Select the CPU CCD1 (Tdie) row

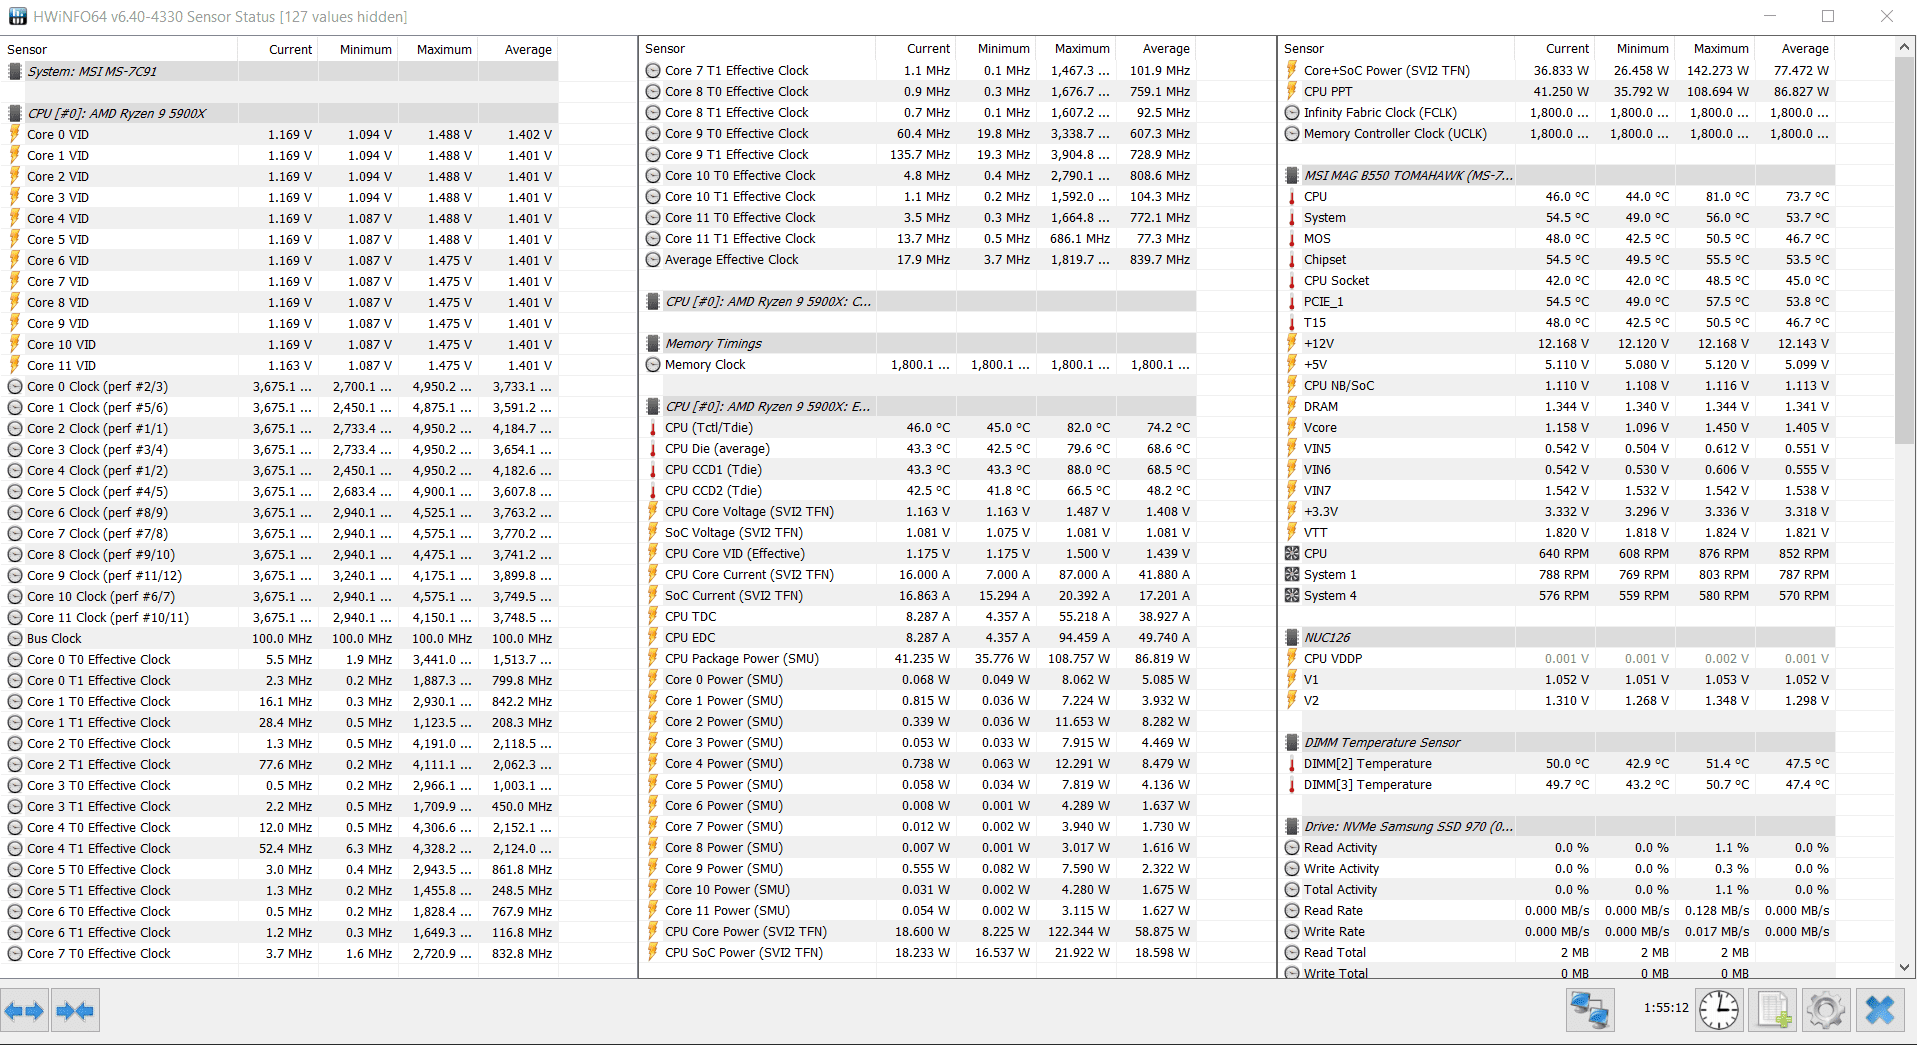point(919,469)
